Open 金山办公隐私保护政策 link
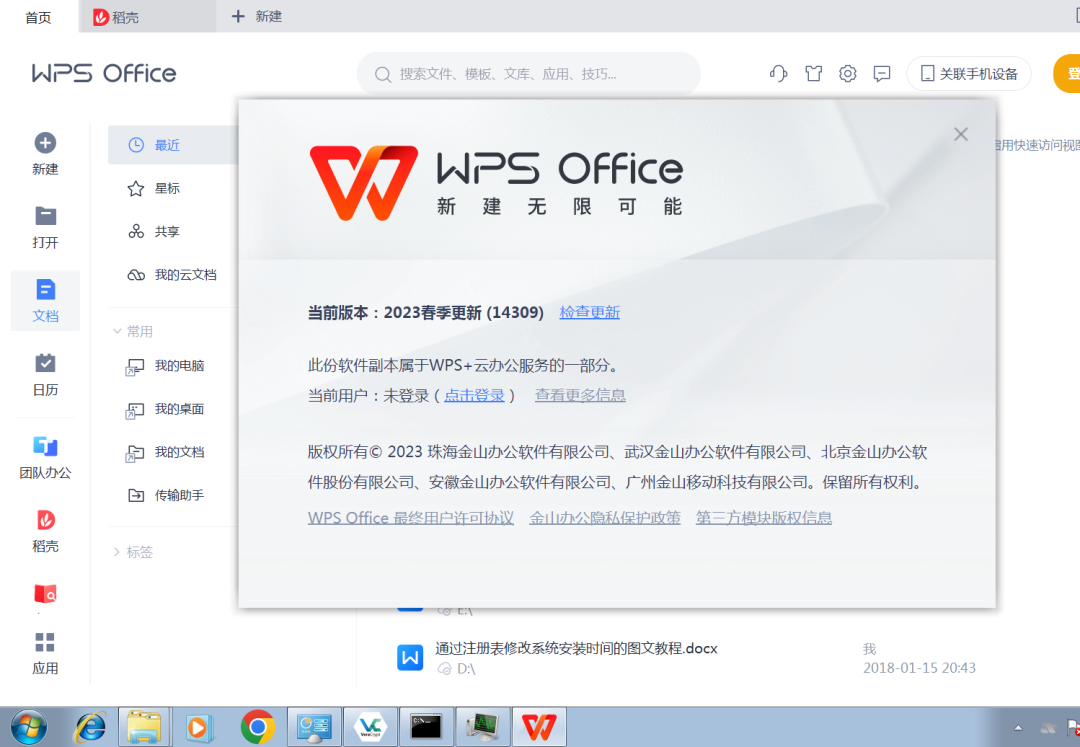Image resolution: width=1080 pixels, height=747 pixels. 605,518
